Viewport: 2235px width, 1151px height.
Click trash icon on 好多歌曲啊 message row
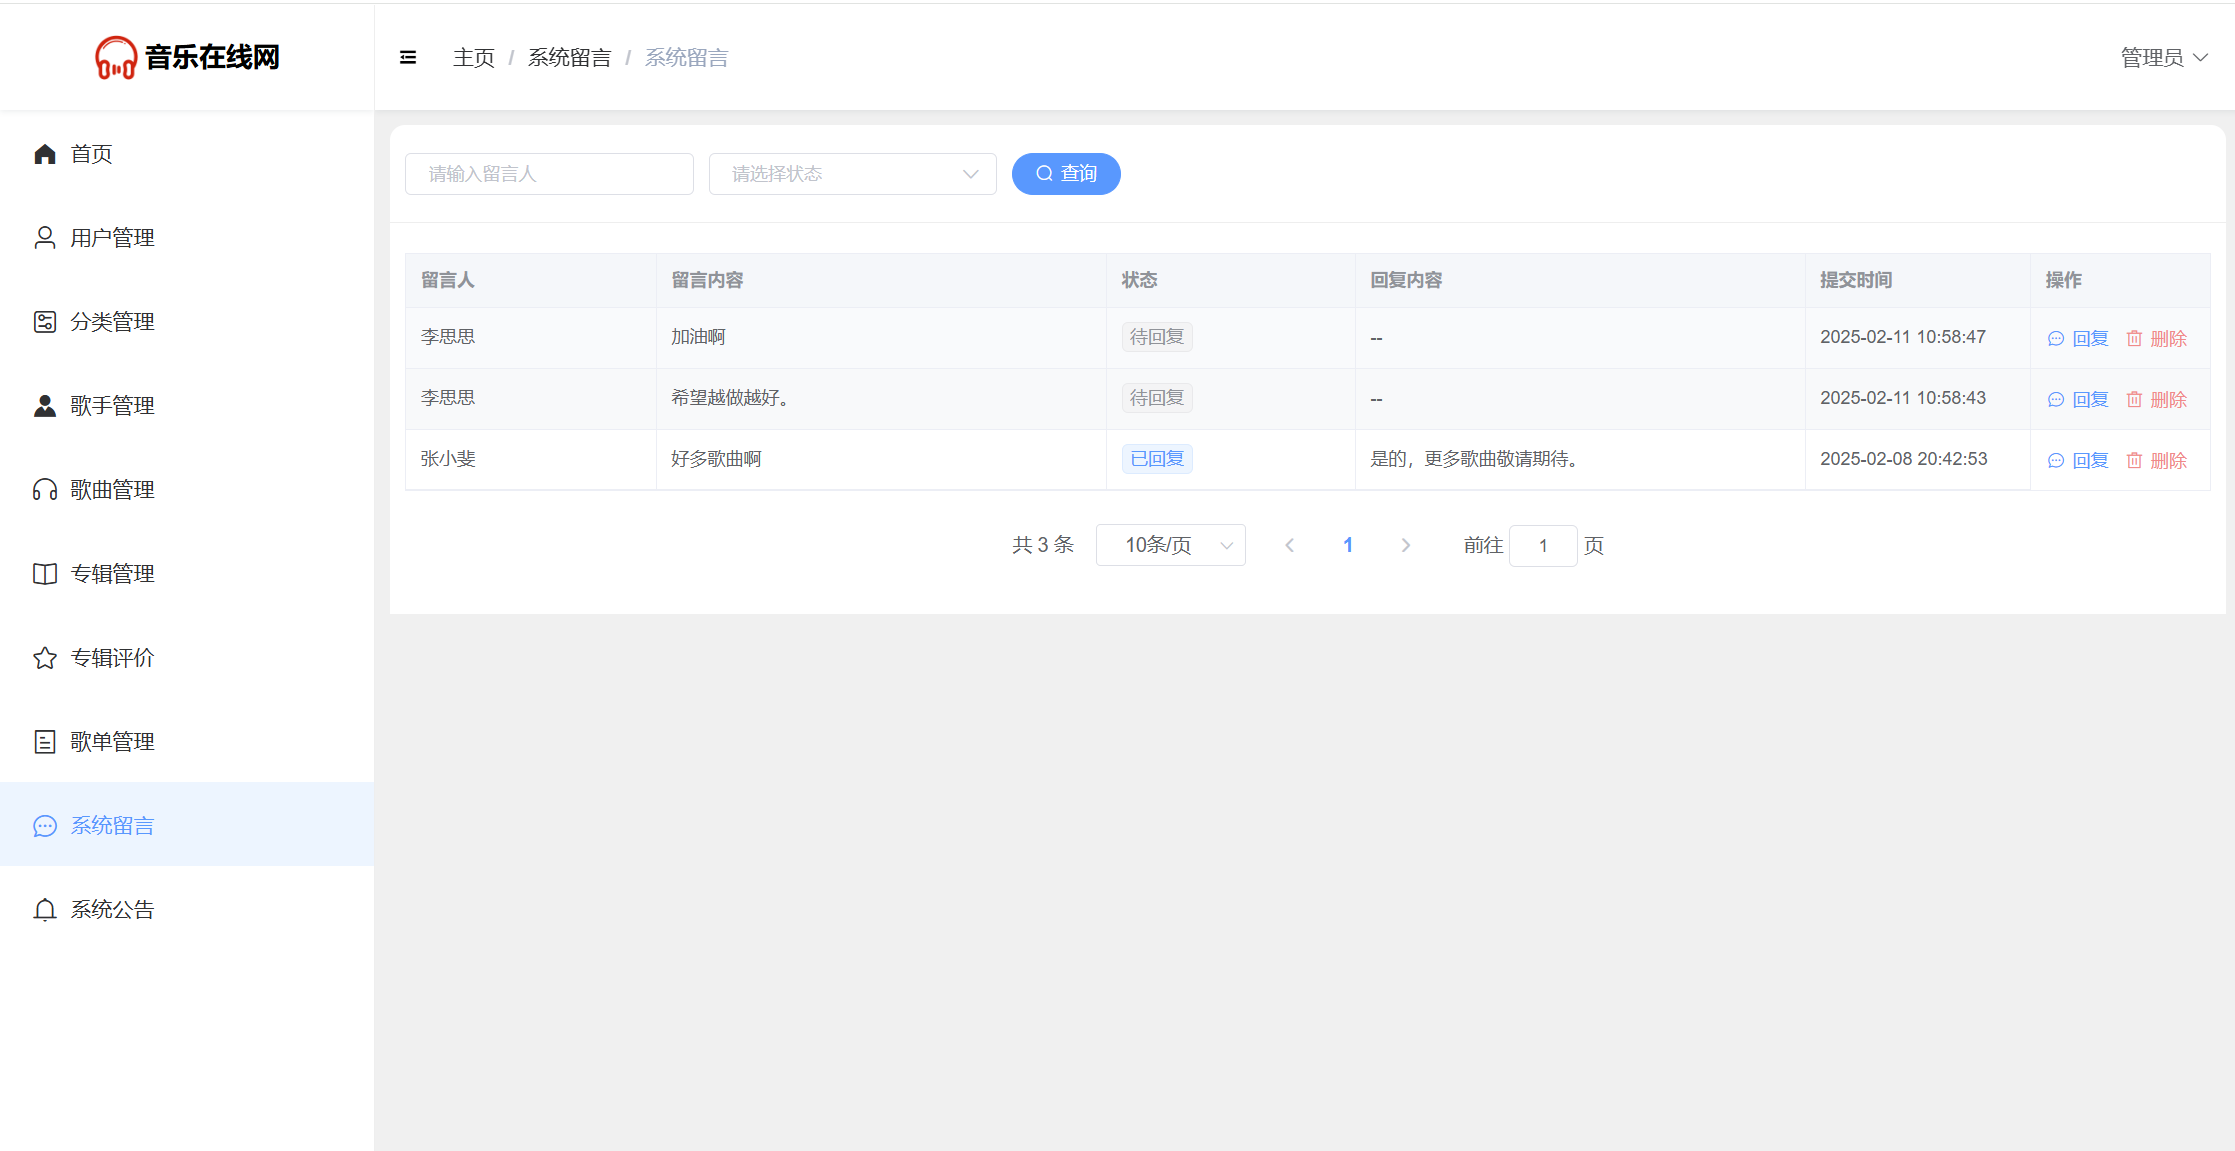coord(2134,460)
